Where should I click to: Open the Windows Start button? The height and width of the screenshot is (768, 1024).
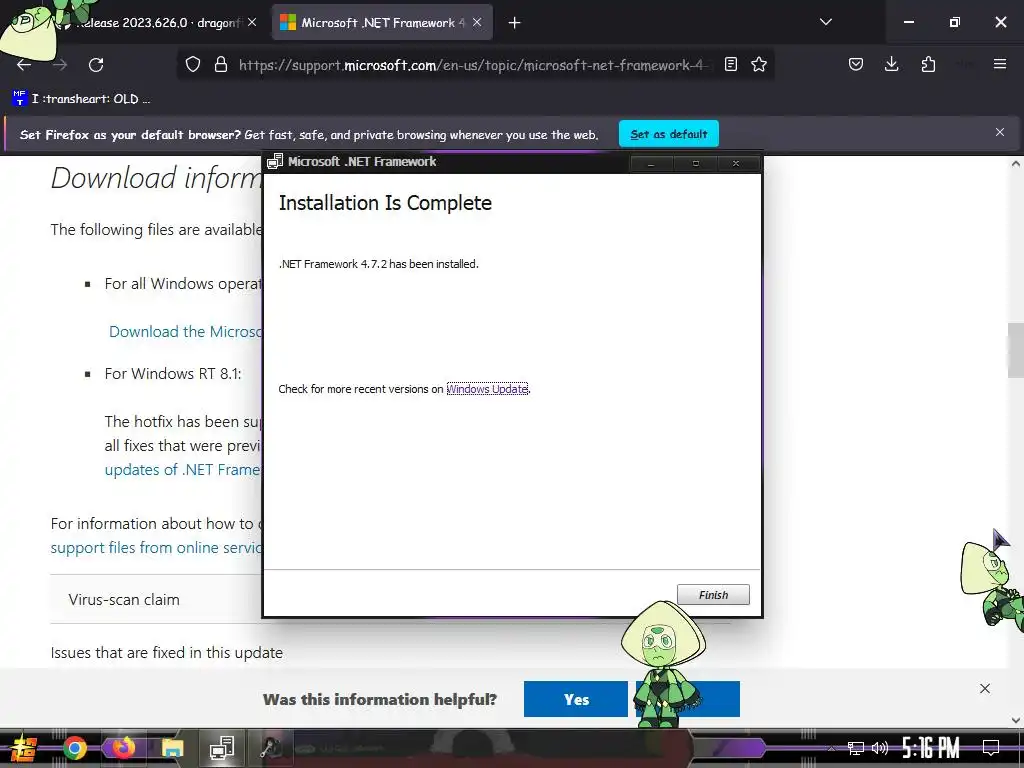click(23, 748)
